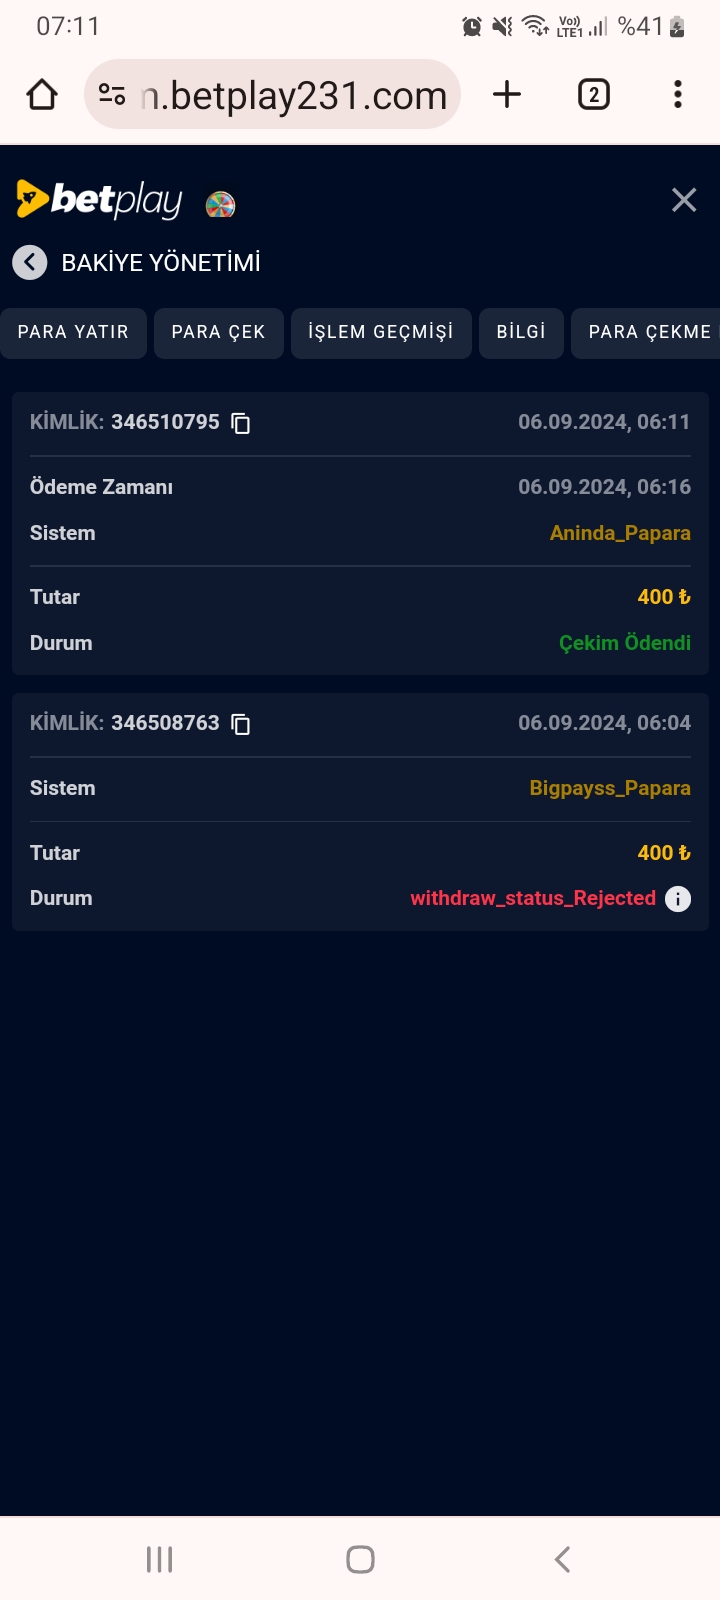Switch to the Para Yatır tab
The width and height of the screenshot is (720, 1600).
coord(73,332)
